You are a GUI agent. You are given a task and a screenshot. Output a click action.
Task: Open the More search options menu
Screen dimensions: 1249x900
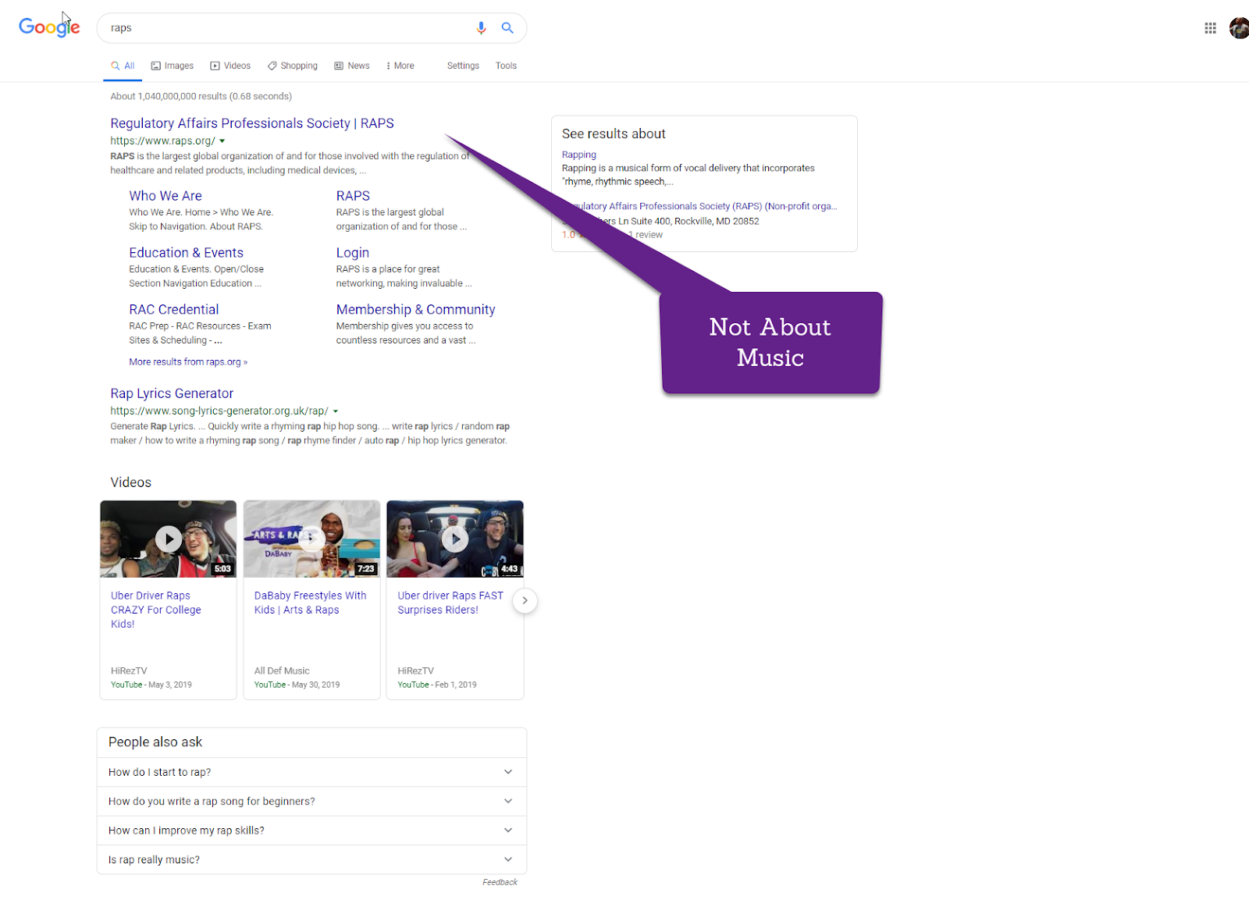[400, 66]
